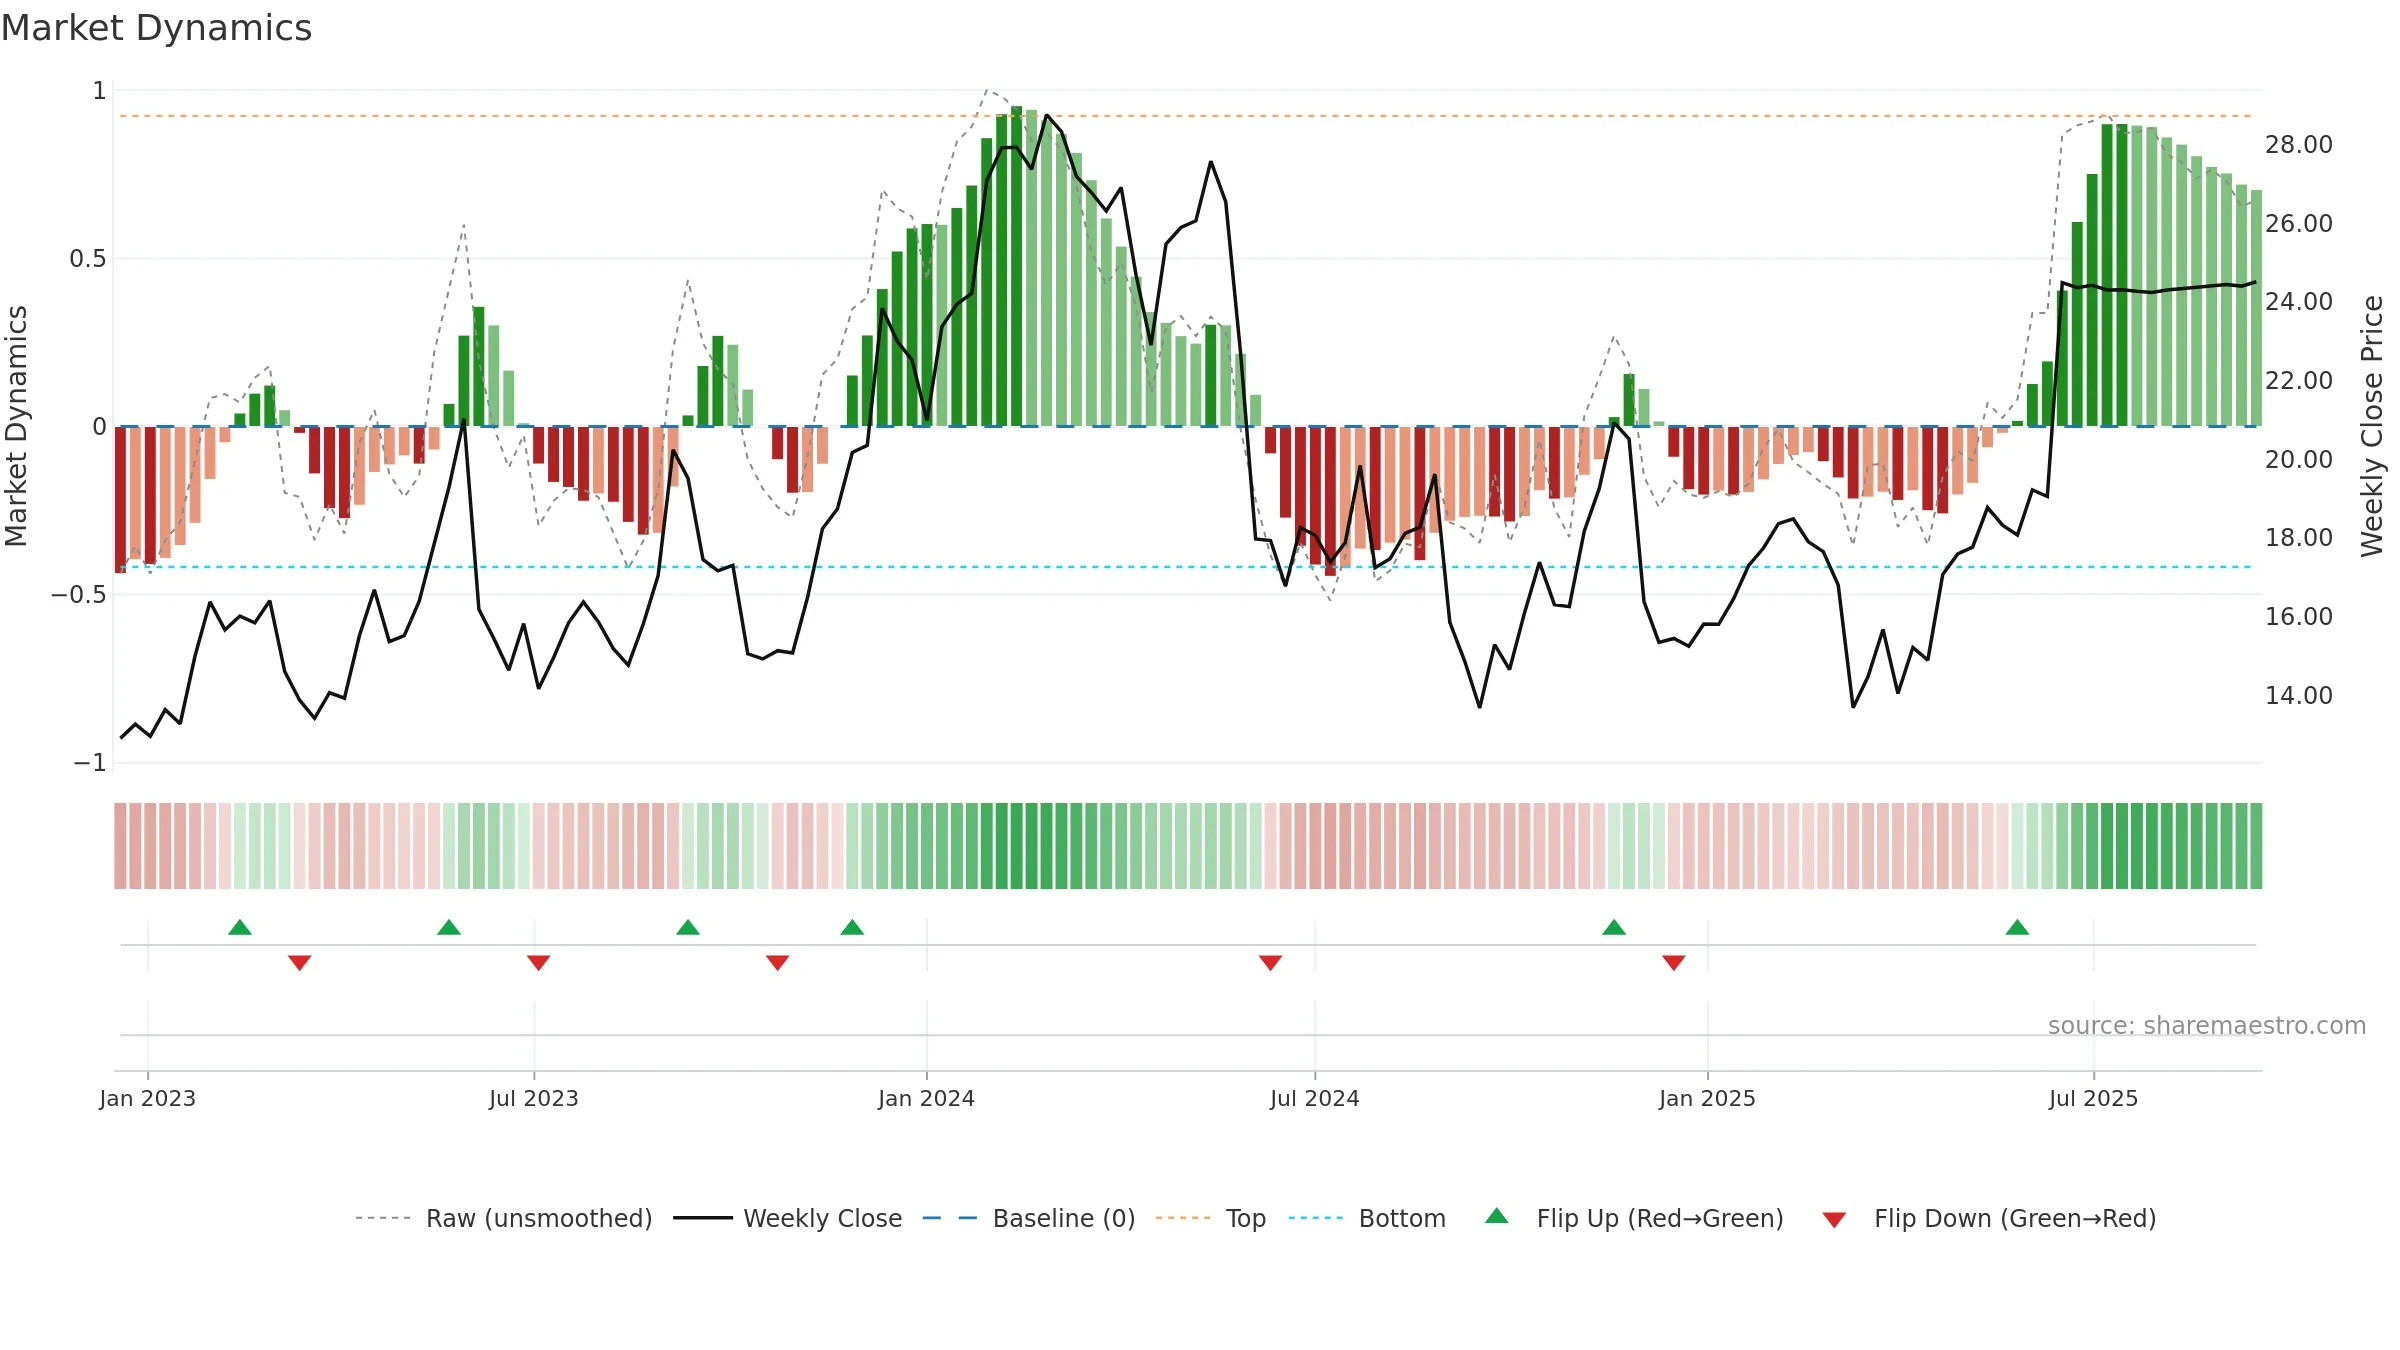Click the red flip-down marker right after Jul 2023
Viewport: 2400px width, 1350px height.
[539, 962]
